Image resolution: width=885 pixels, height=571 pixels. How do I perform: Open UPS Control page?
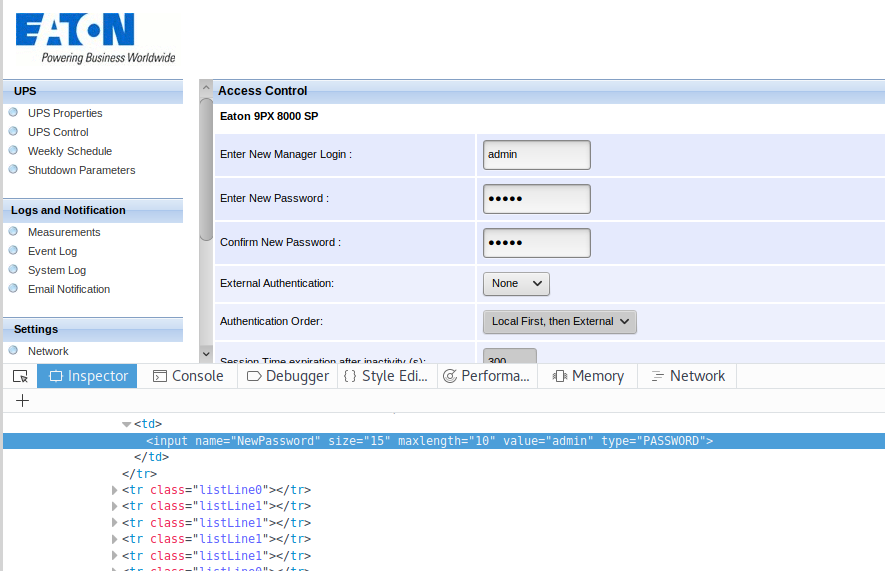[58, 132]
